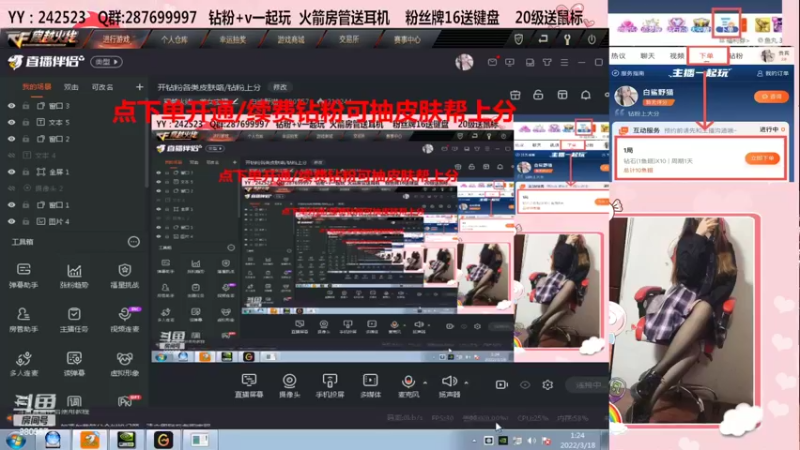
Task: Open 视频连麦 tool in the toolbox
Action: (x=124, y=320)
